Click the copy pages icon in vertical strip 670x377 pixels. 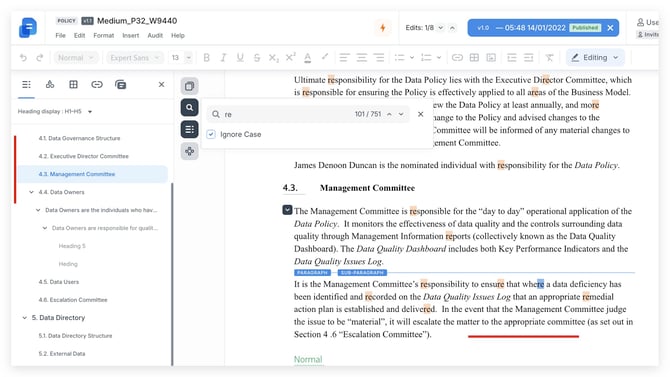(190, 86)
